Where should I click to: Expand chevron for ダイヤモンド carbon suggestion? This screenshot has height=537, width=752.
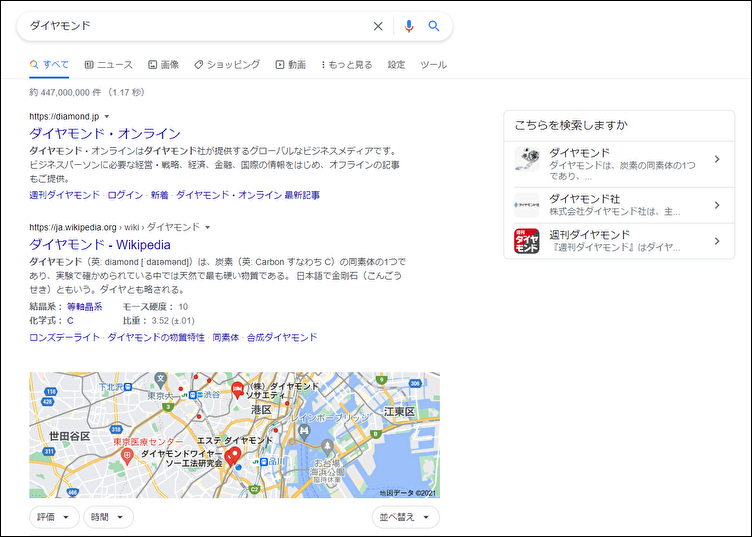pyautogui.click(x=717, y=159)
